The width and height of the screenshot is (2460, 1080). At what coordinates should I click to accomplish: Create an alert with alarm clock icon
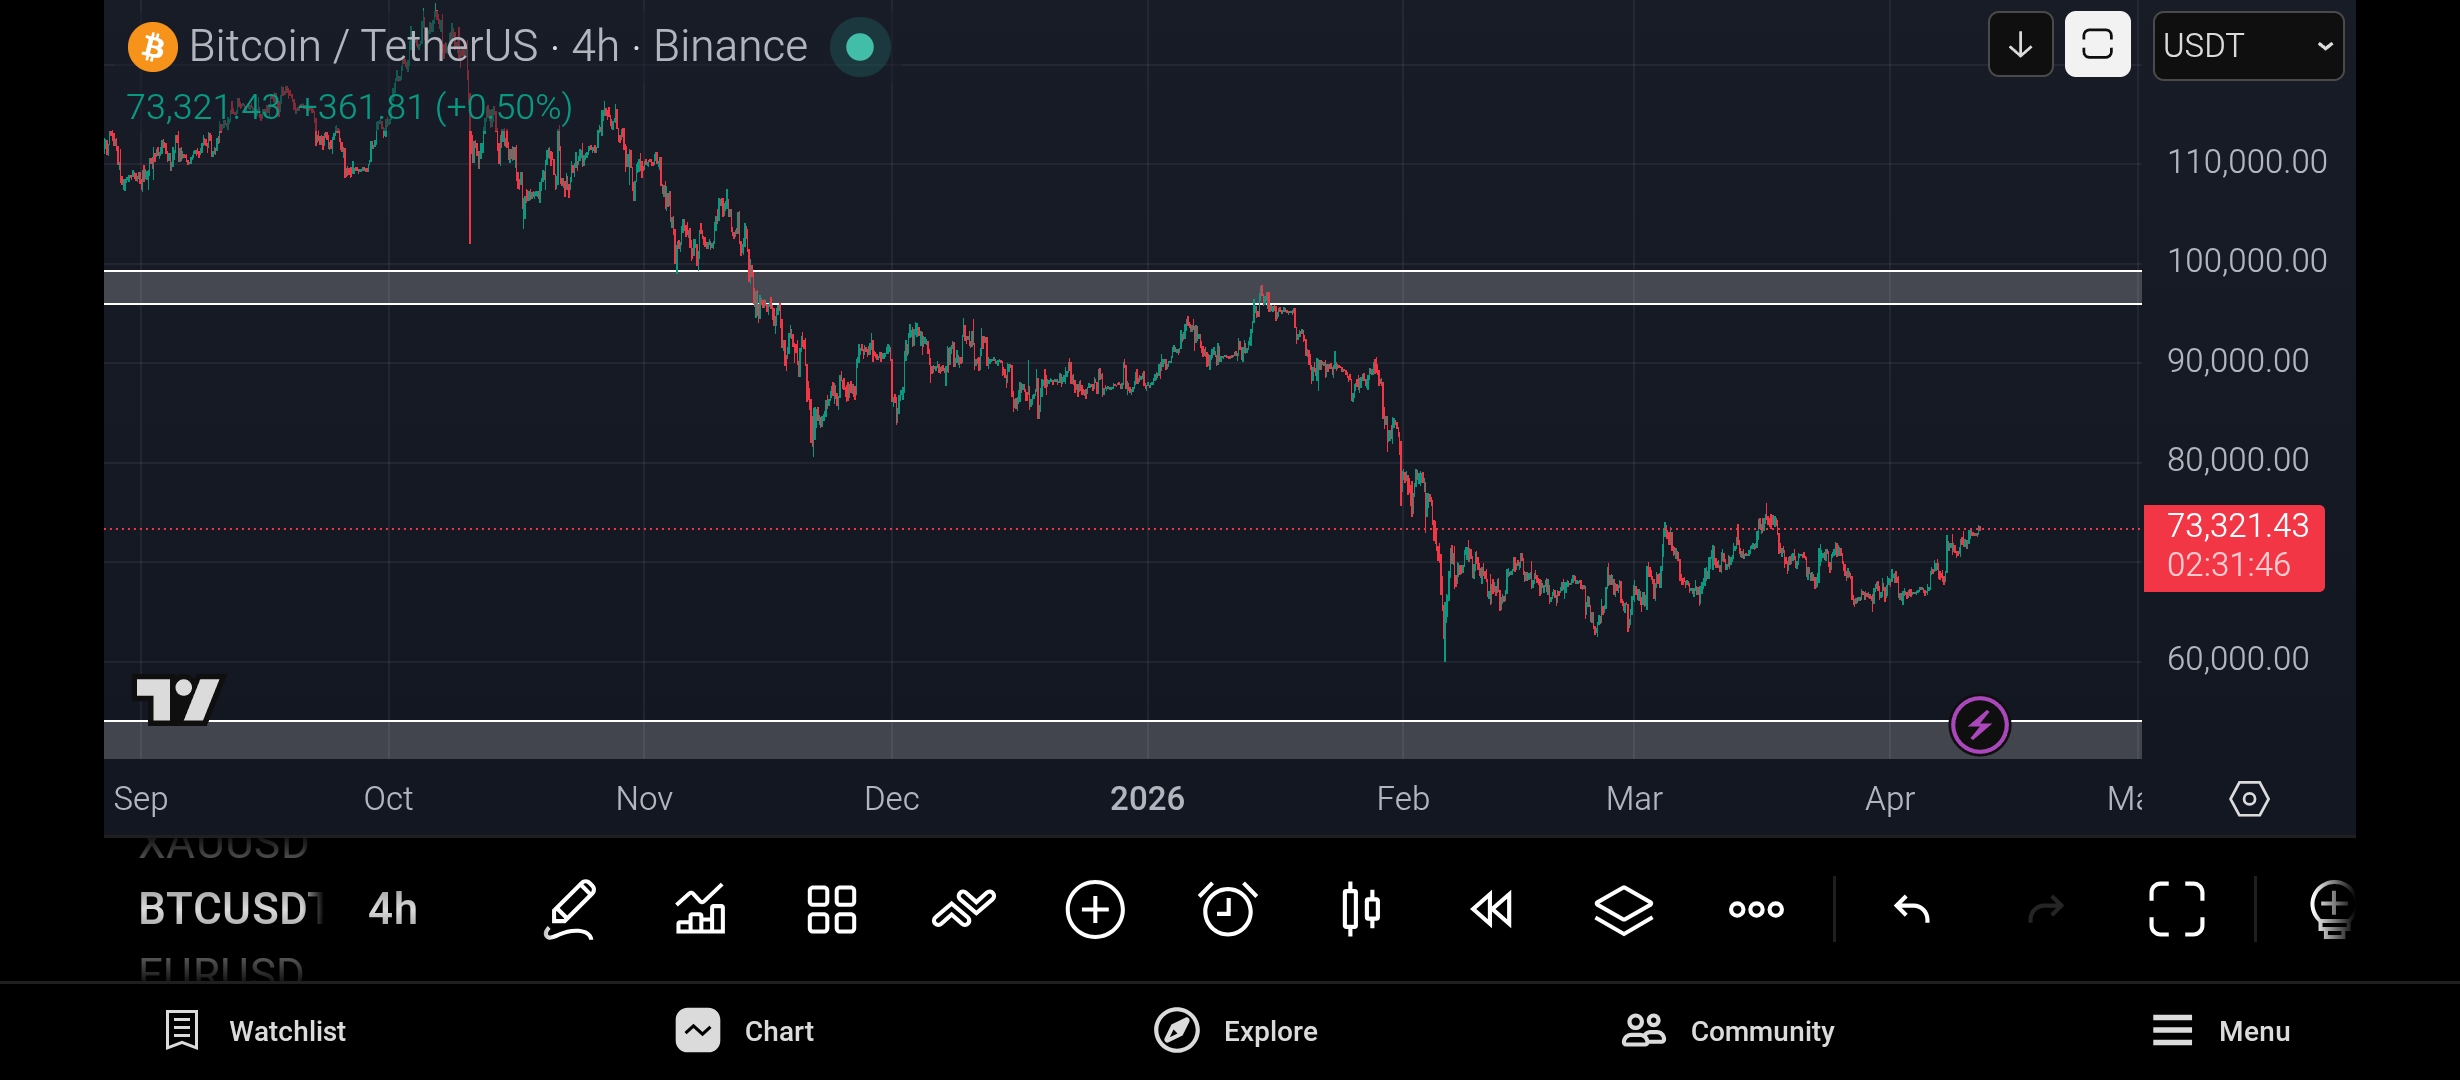pos(1227,909)
